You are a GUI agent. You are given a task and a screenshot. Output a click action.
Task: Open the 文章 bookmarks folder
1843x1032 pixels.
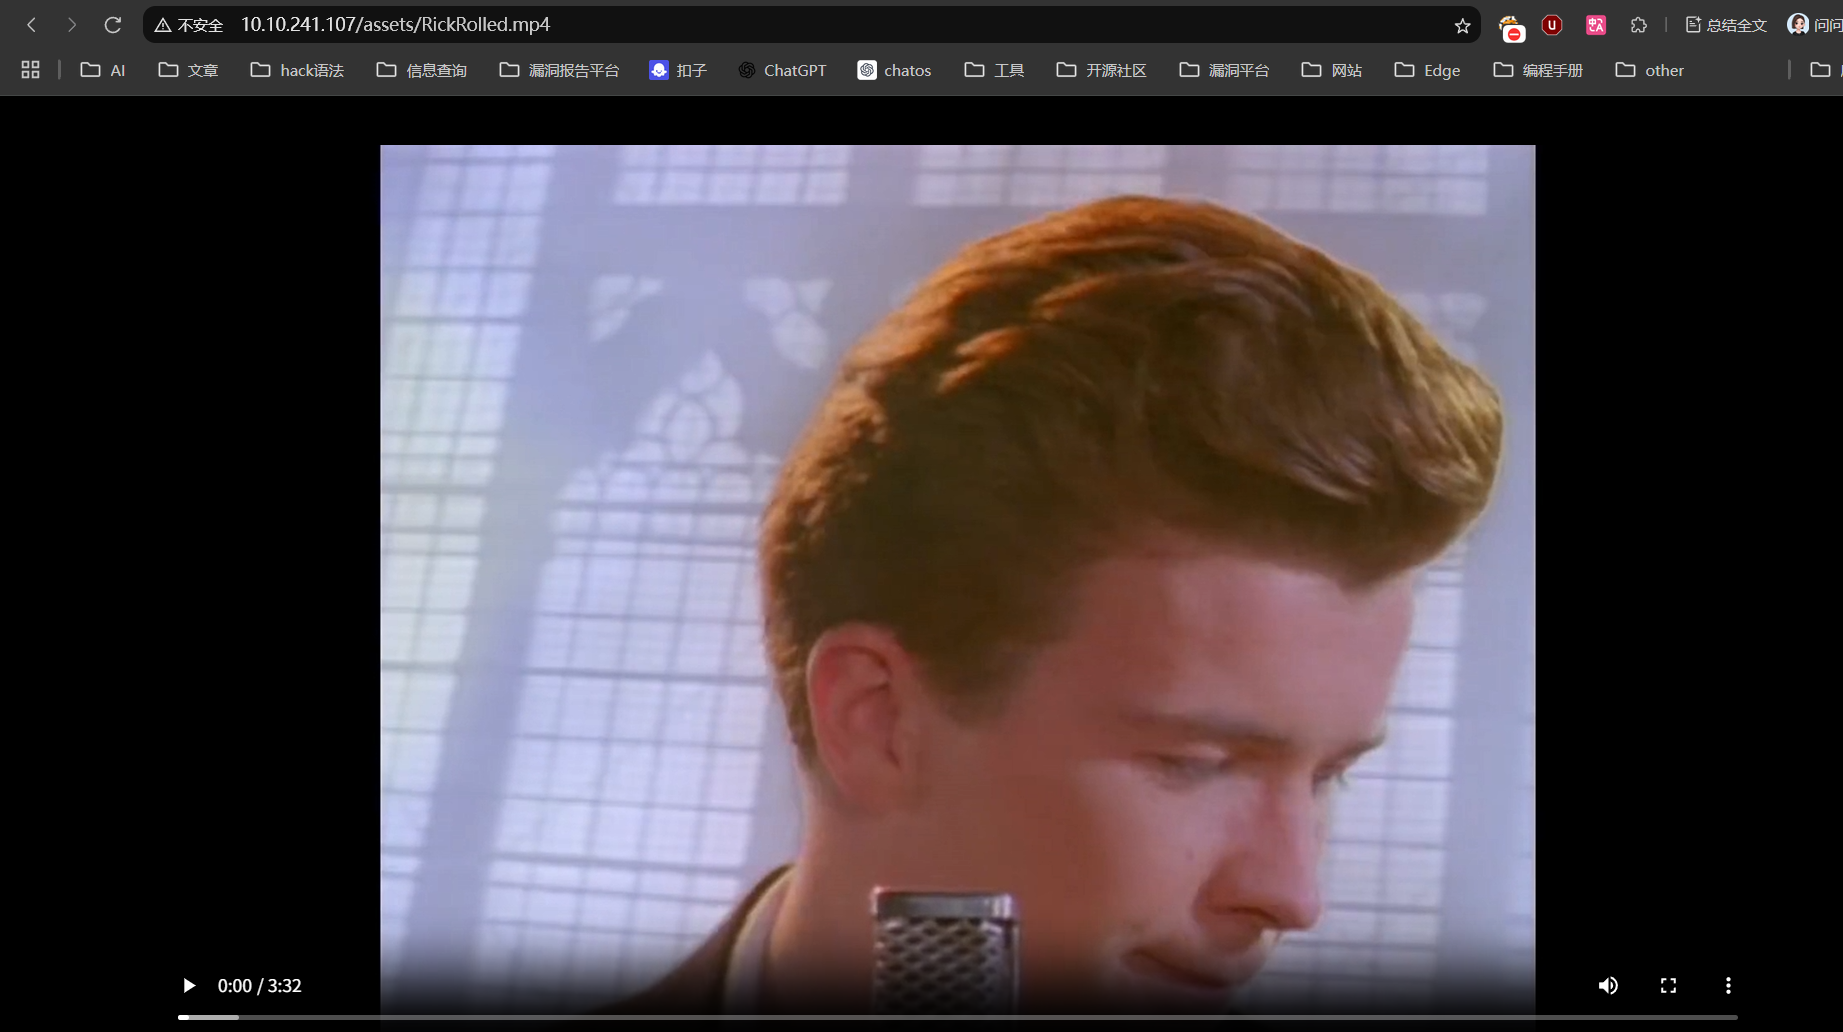188,70
